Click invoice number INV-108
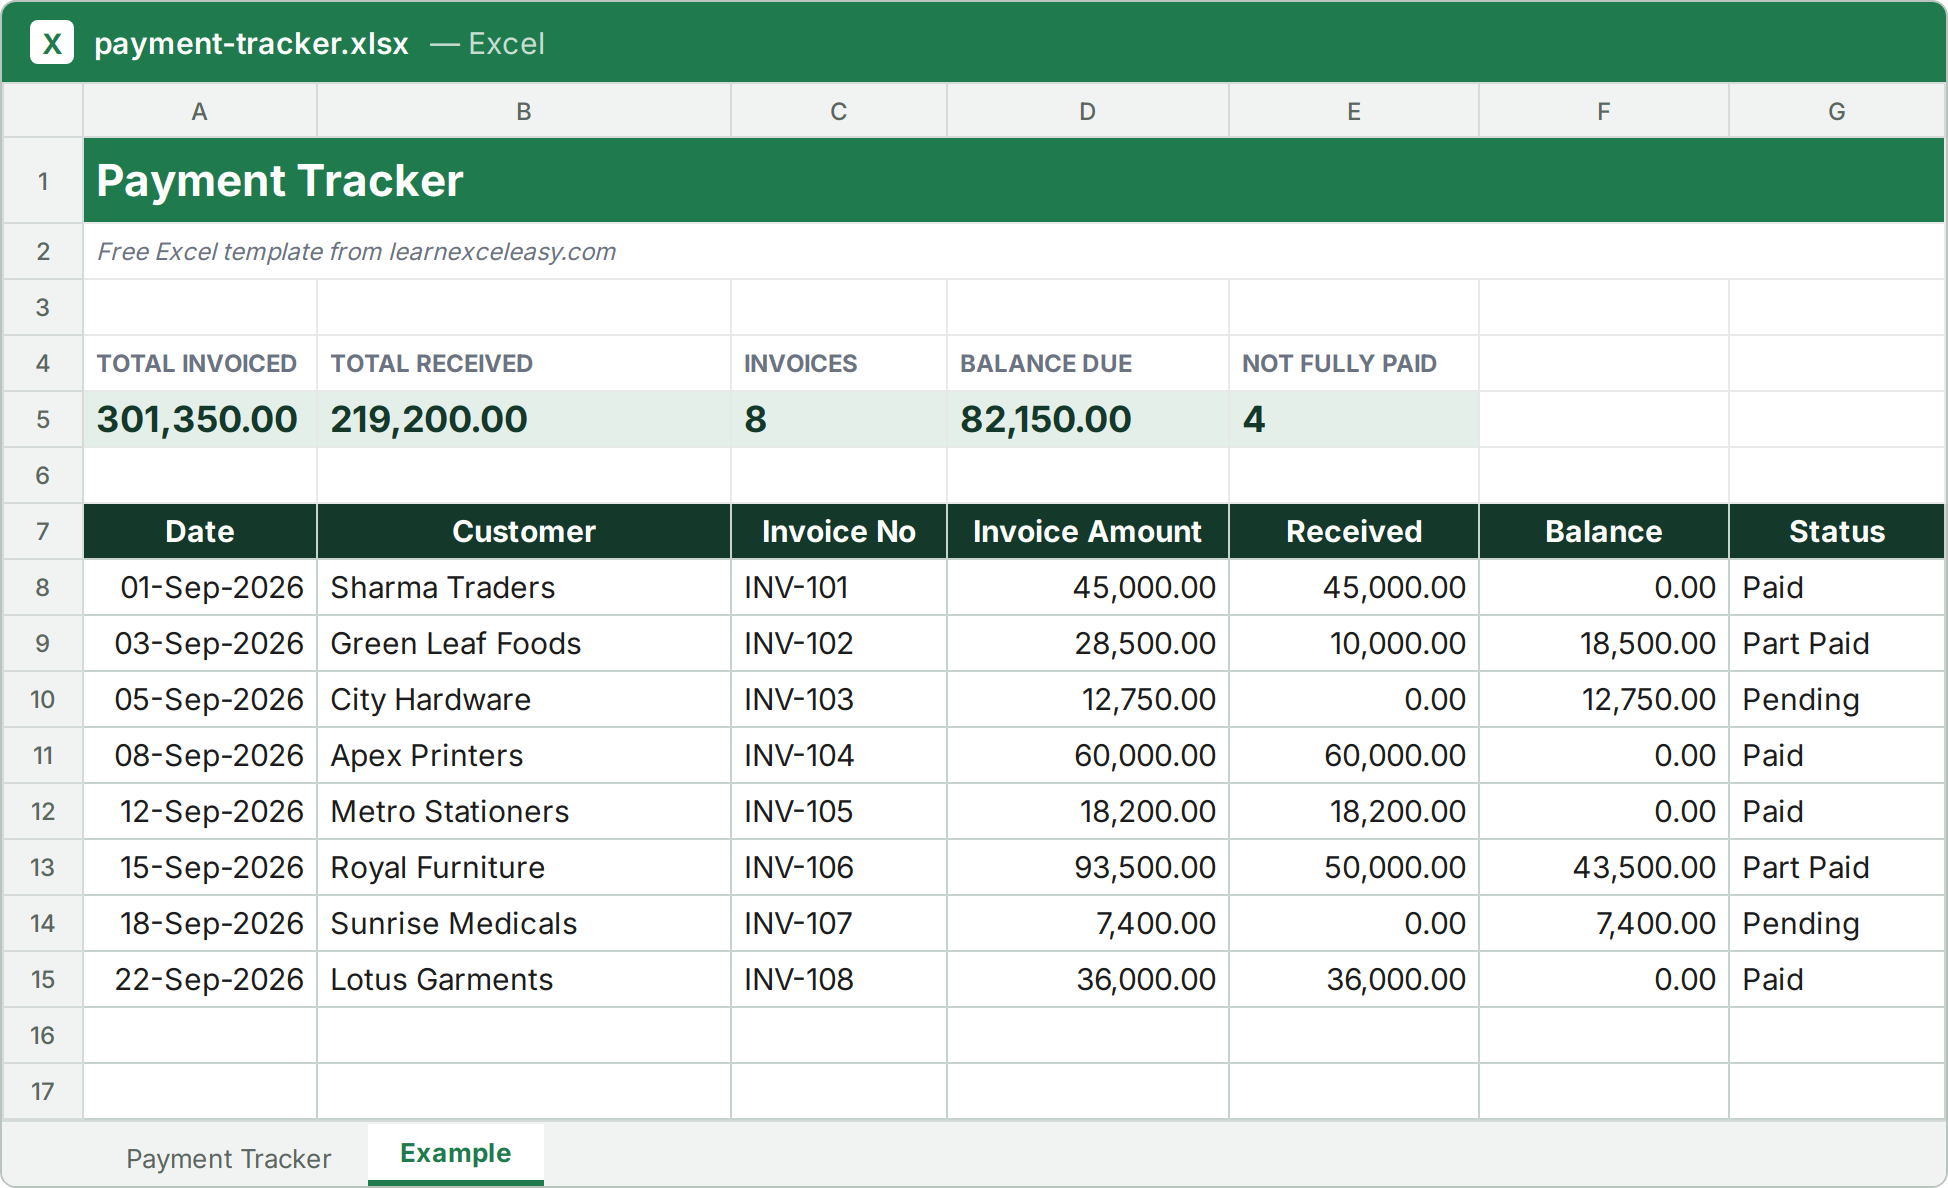The height and width of the screenshot is (1188, 1948). click(x=839, y=979)
